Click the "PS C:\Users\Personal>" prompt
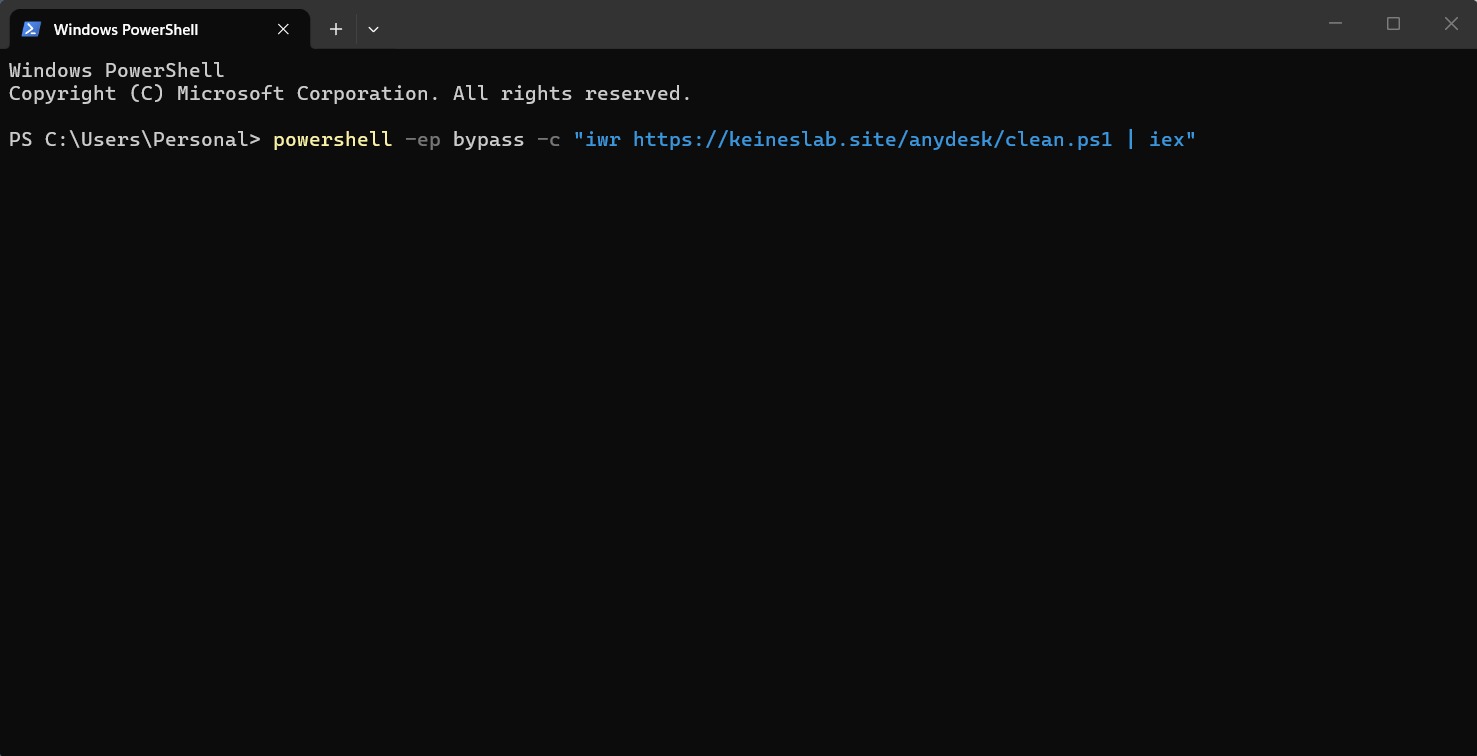The height and width of the screenshot is (756, 1477). 135,139
